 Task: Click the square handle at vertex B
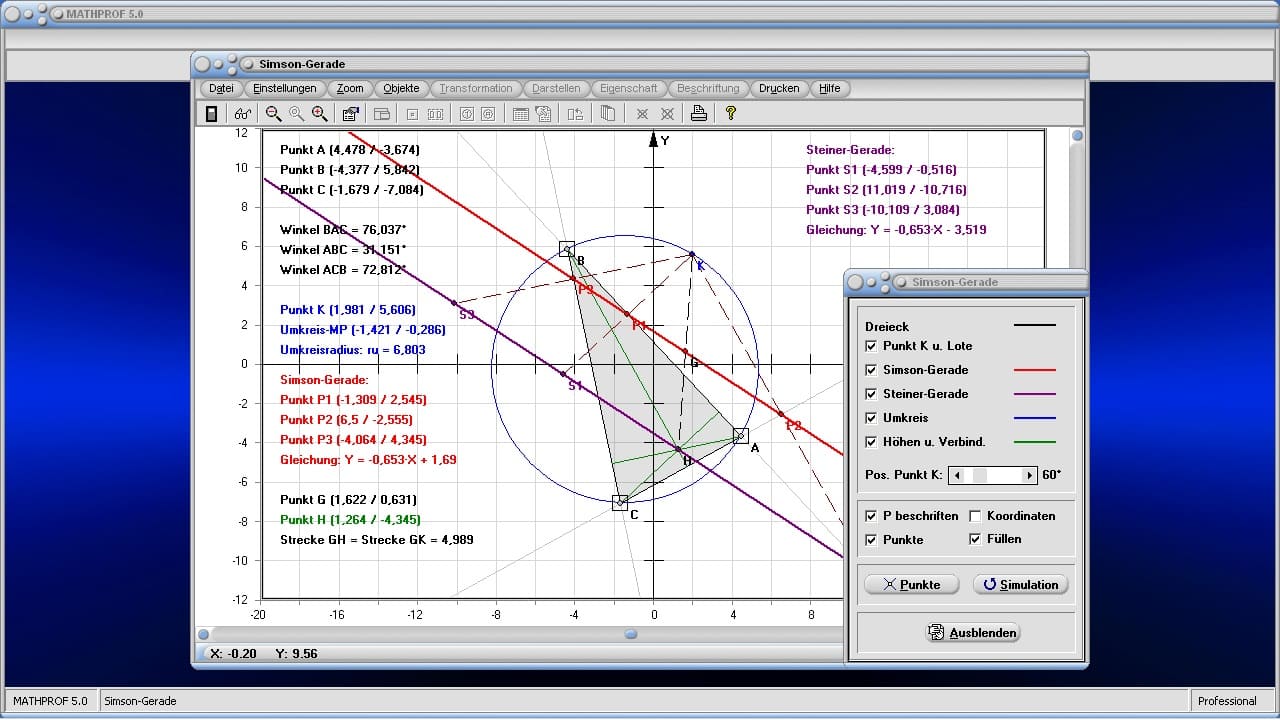(566, 249)
